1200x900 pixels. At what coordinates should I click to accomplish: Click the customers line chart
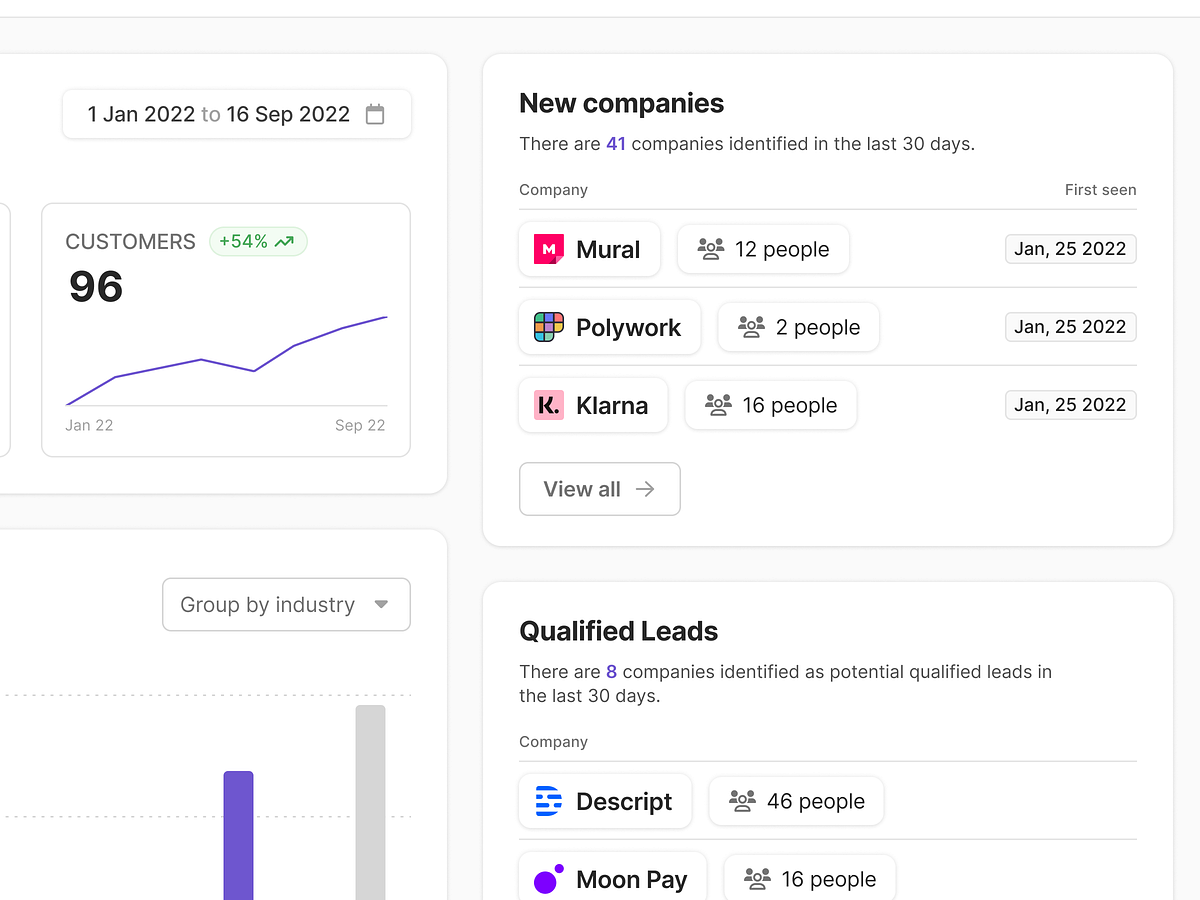pyautogui.click(x=227, y=361)
